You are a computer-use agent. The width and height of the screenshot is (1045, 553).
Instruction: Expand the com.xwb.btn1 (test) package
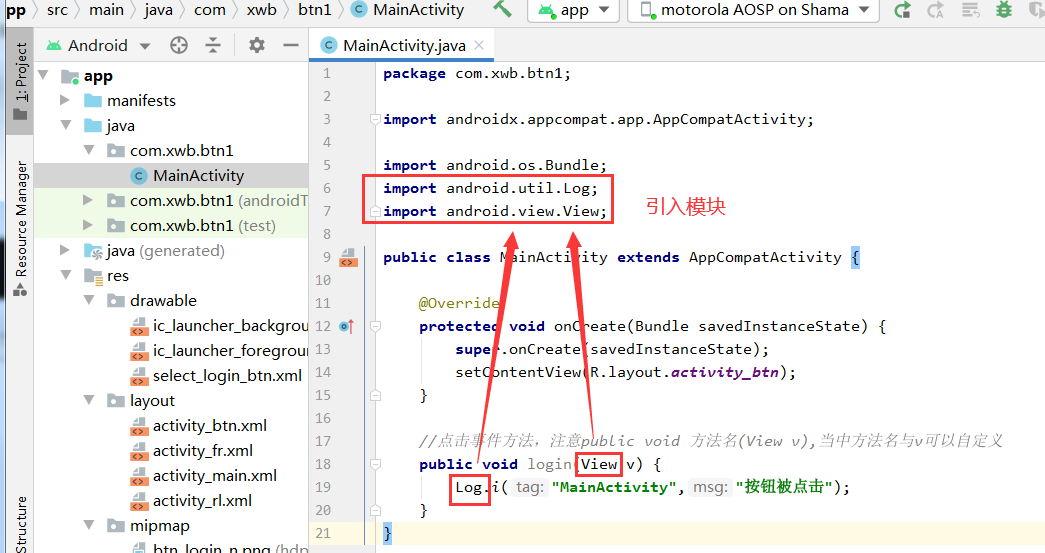(x=88, y=226)
